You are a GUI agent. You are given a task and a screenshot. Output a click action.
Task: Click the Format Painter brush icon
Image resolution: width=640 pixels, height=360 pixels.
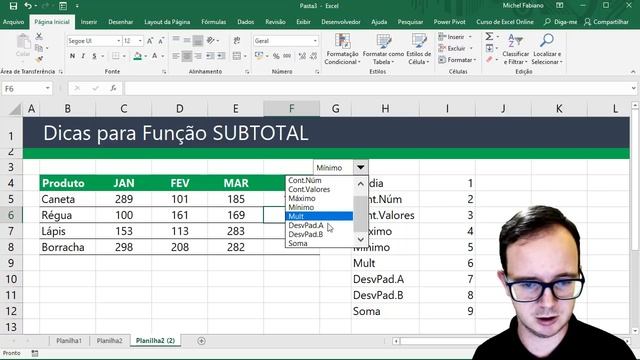[x=39, y=59]
